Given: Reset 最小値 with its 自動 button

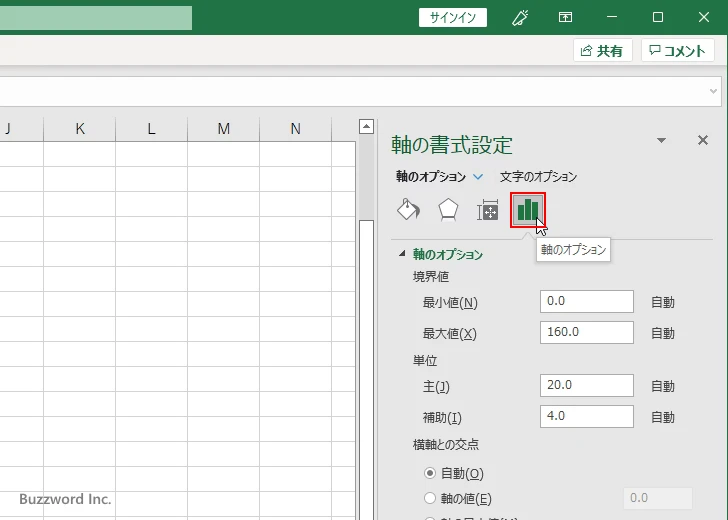Looking at the screenshot, I should pos(663,302).
